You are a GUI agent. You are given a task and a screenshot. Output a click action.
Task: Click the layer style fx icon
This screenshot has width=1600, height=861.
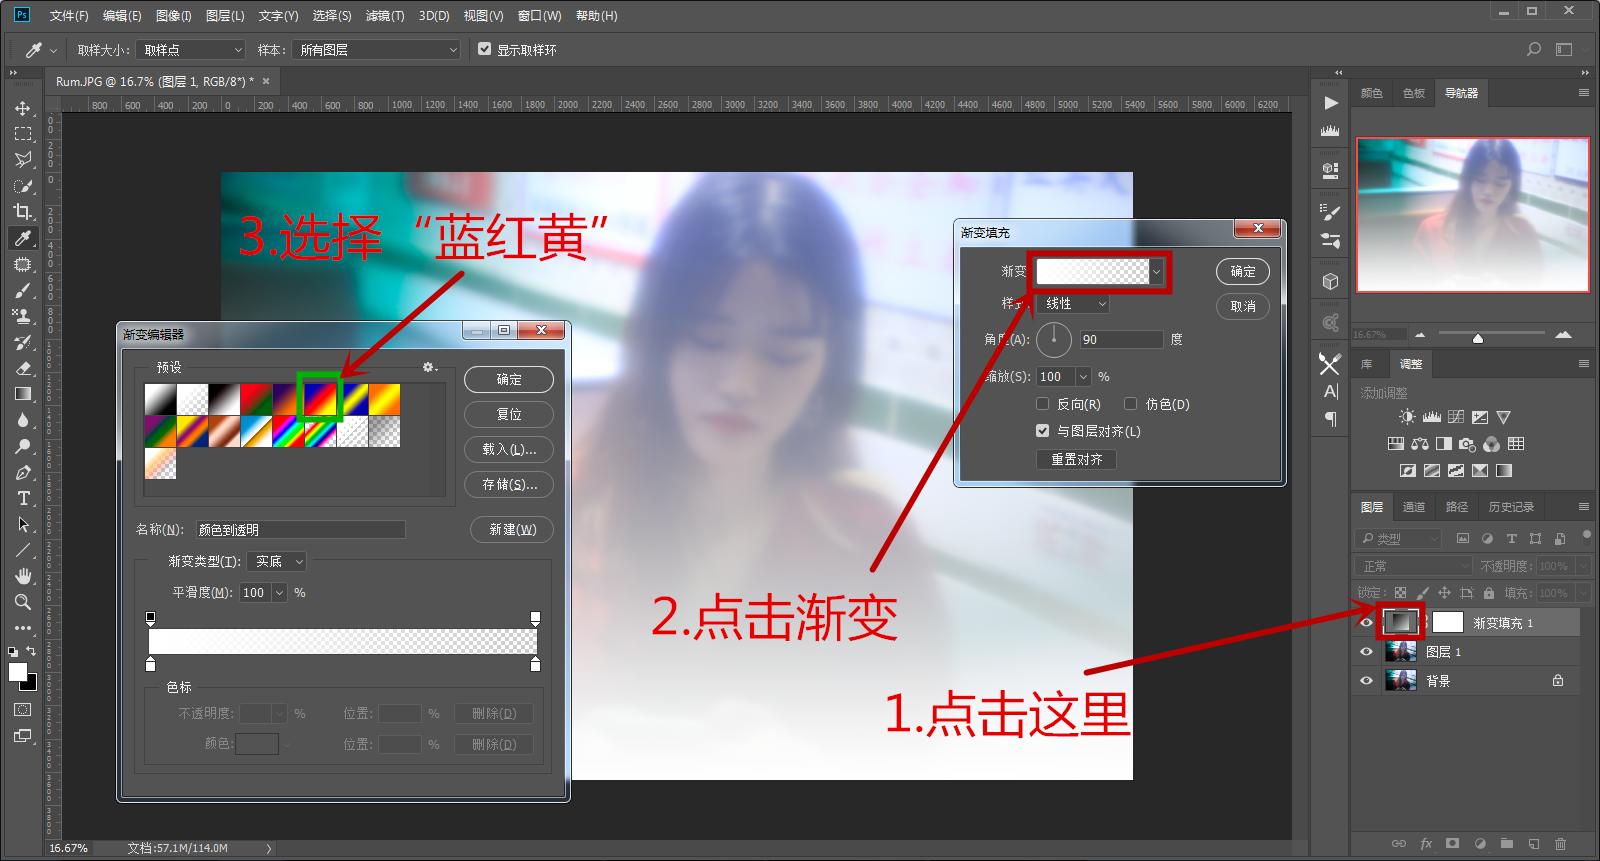tap(1426, 844)
